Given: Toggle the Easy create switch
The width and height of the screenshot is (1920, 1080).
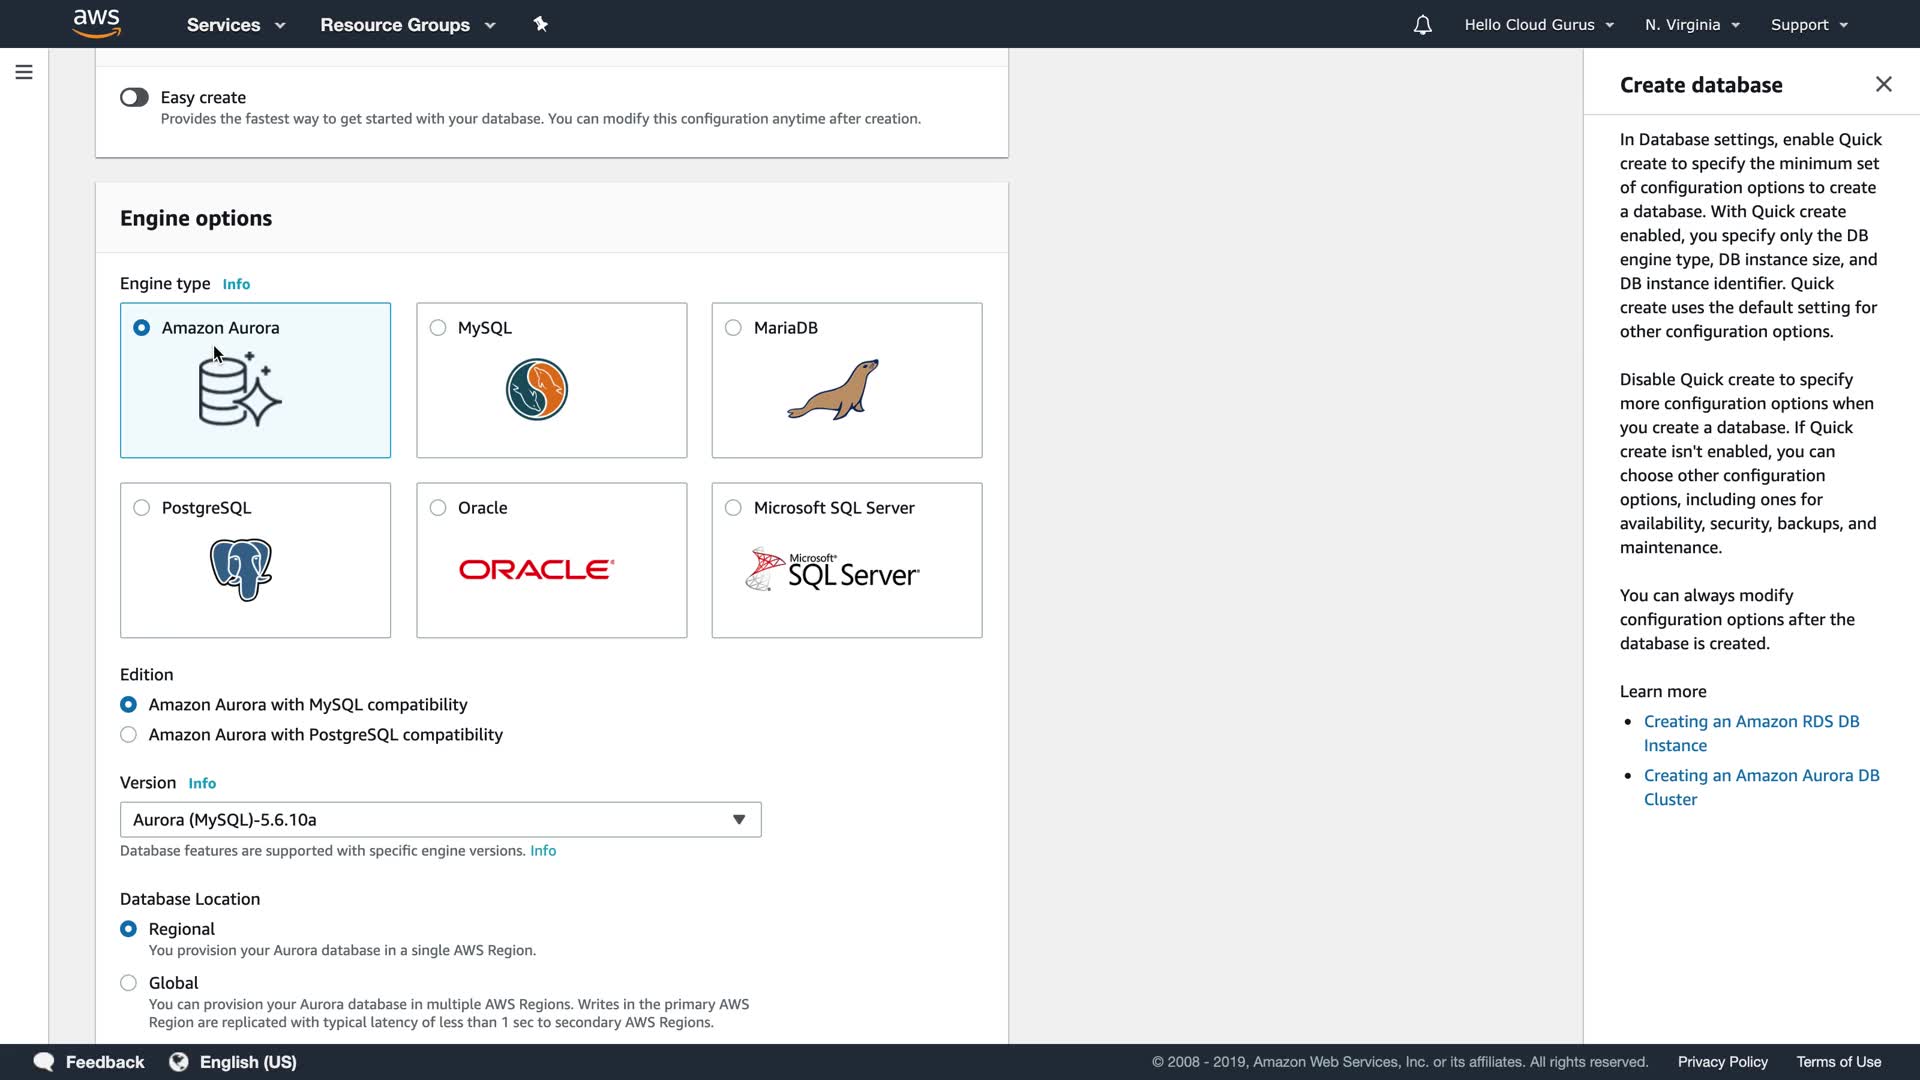Looking at the screenshot, I should [134, 97].
